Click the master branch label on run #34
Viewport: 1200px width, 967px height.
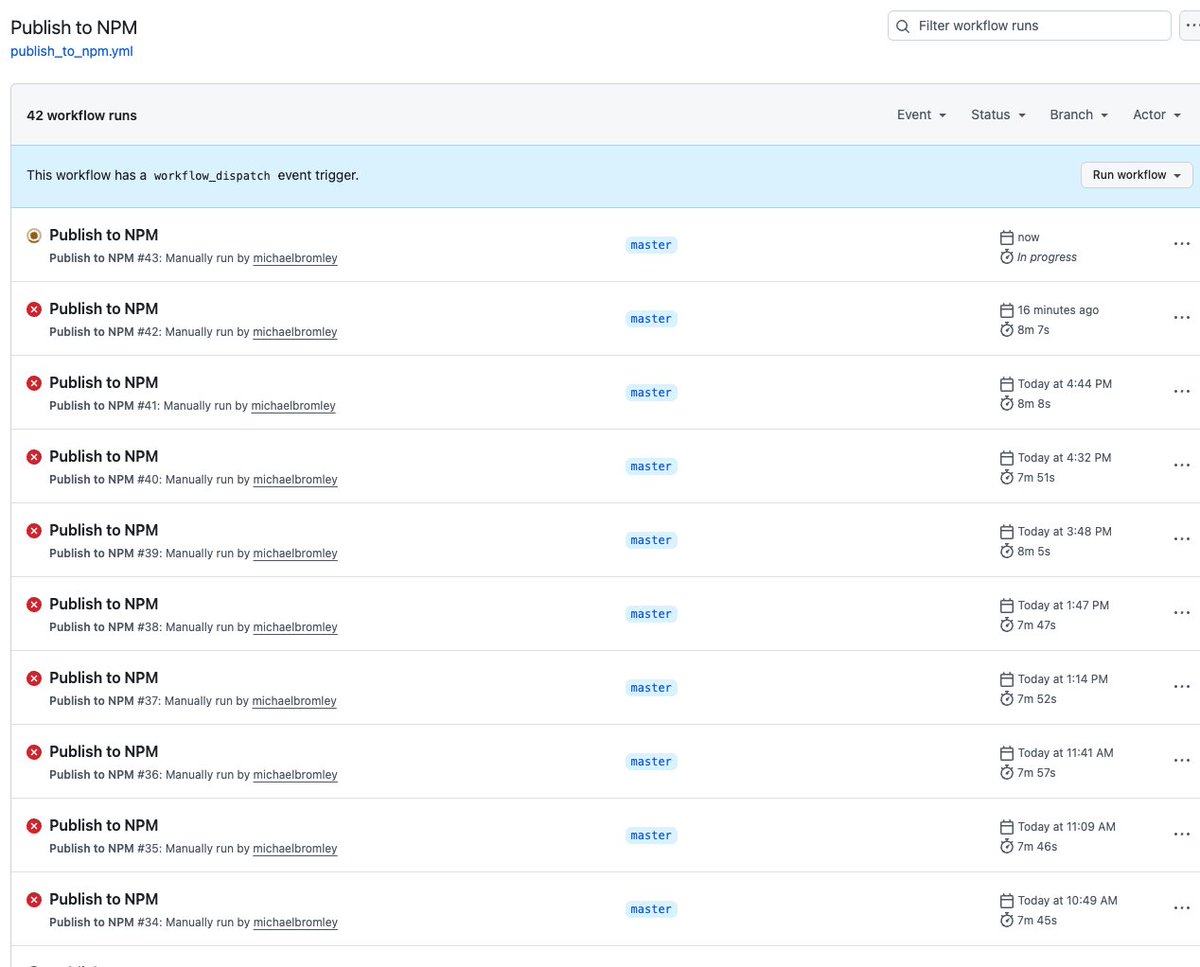[651, 909]
